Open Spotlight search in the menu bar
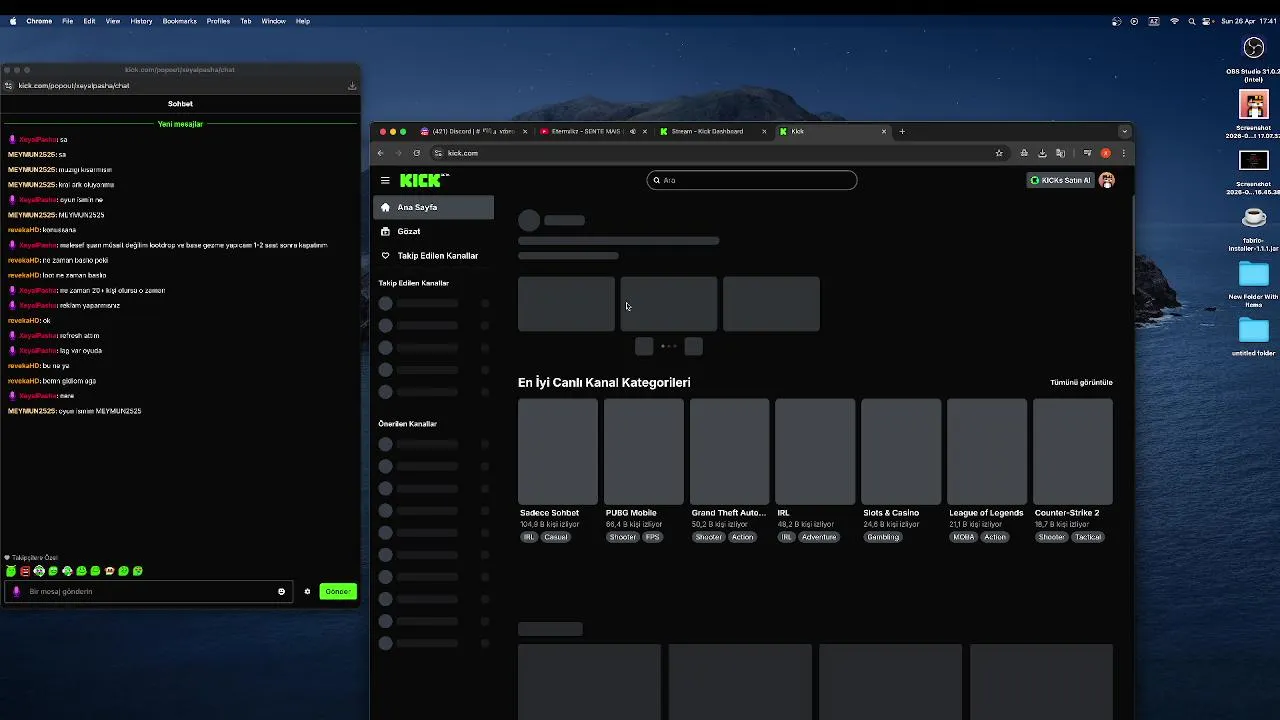Viewport: 1280px width, 720px height. click(x=1193, y=21)
